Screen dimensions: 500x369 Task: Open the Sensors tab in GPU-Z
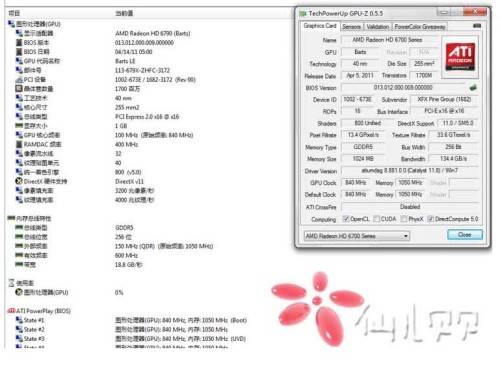click(351, 27)
